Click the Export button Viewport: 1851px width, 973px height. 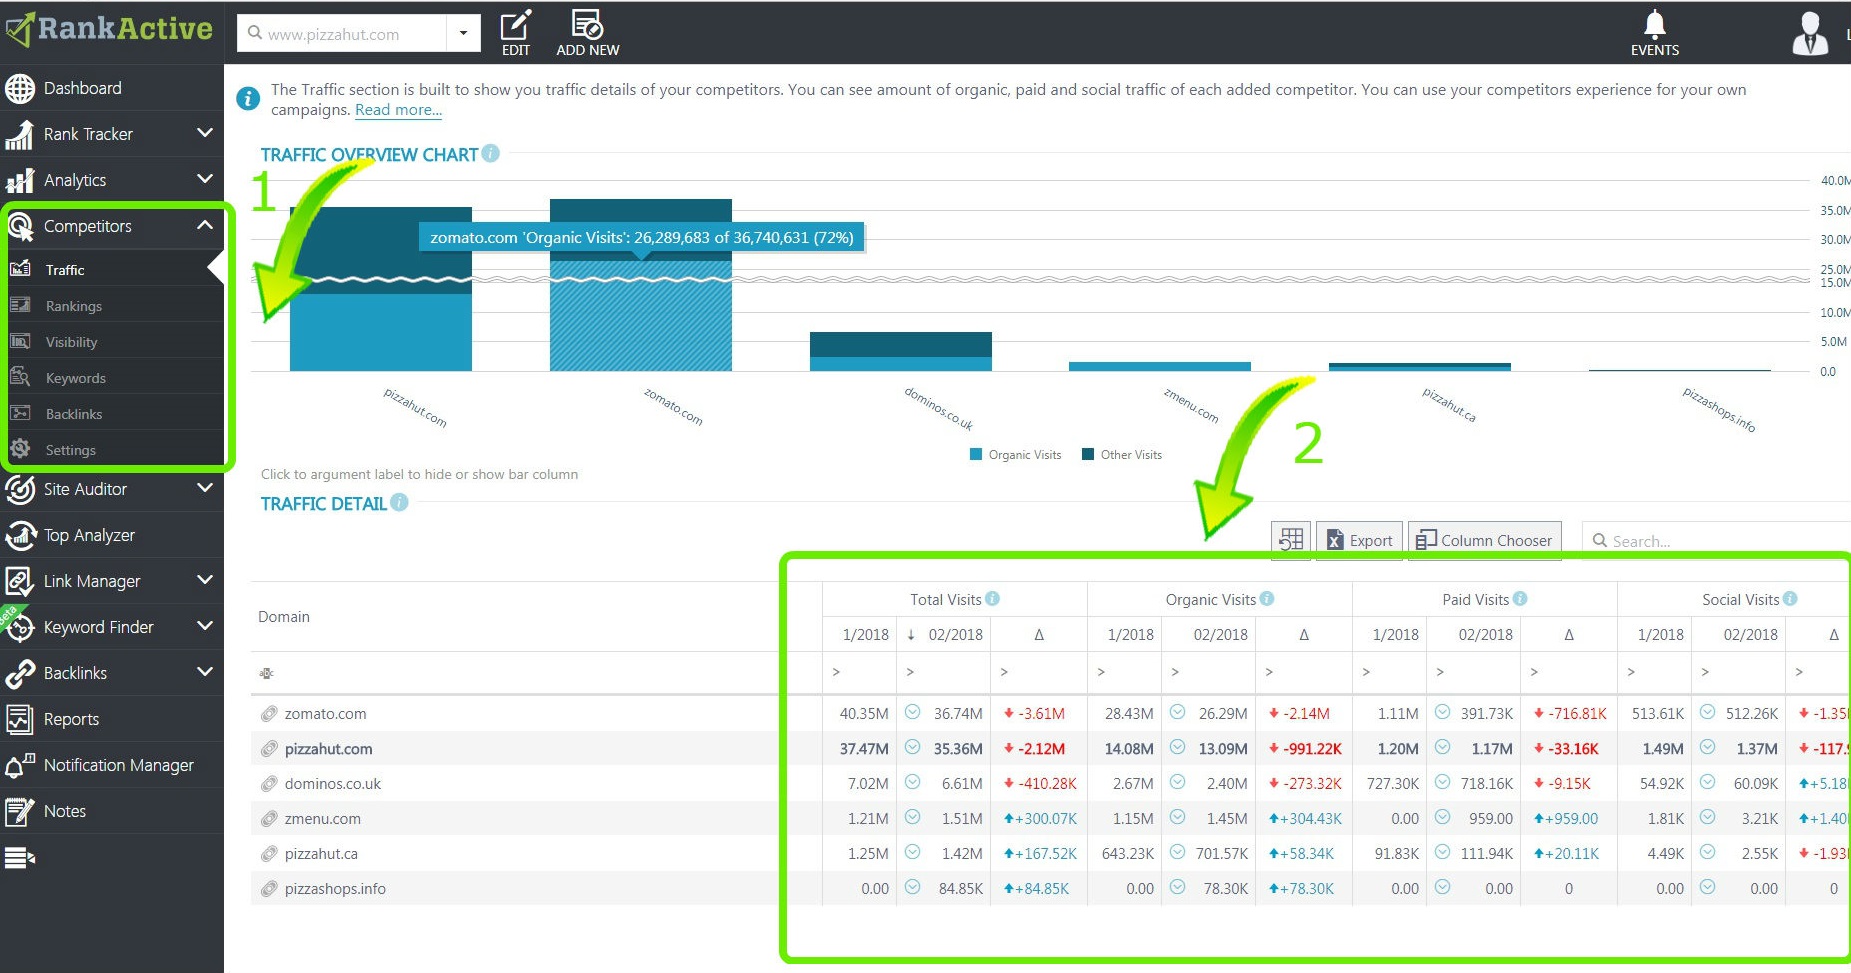click(x=1359, y=540)
